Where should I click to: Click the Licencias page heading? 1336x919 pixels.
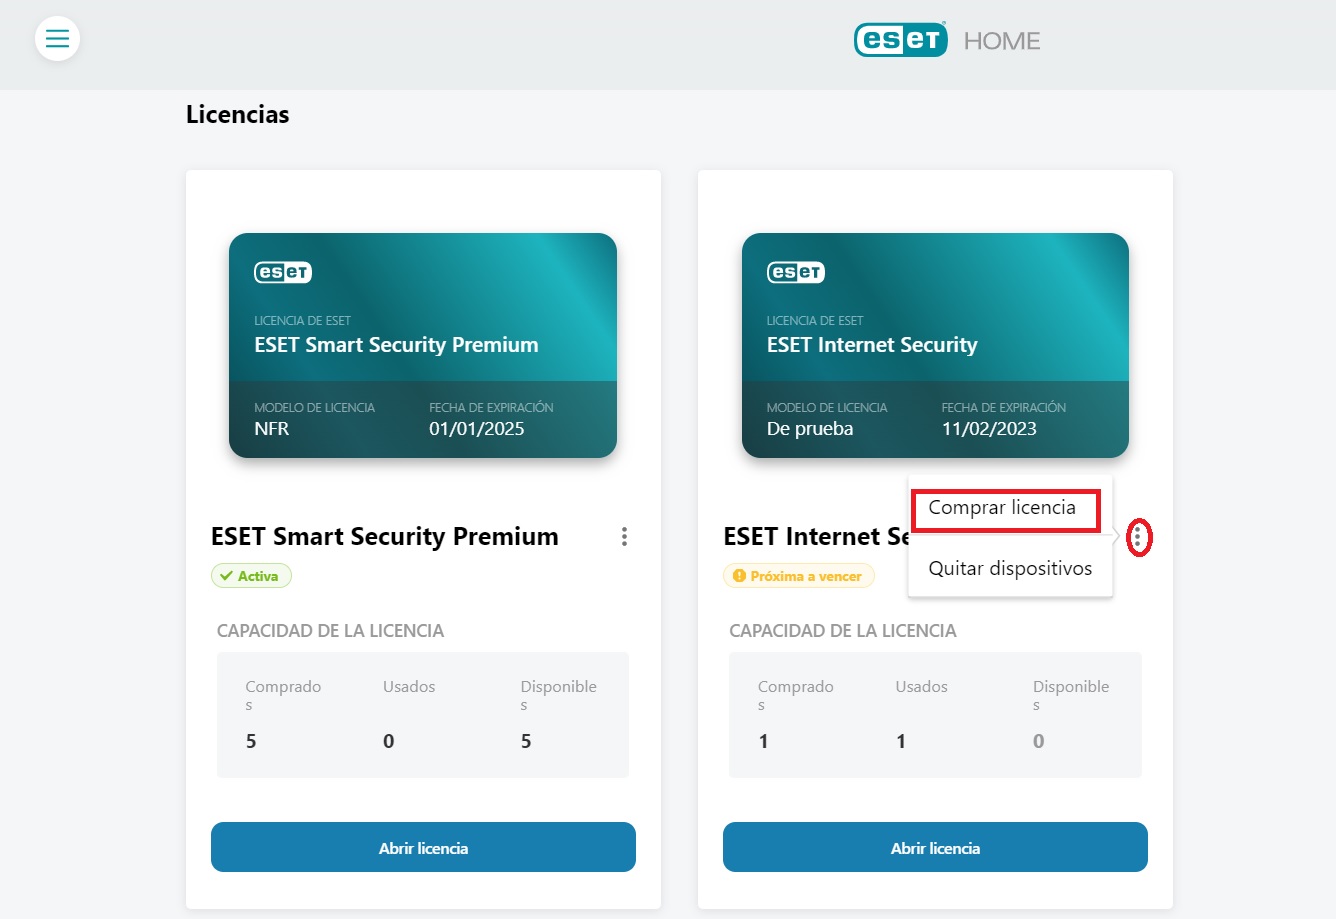237,114
